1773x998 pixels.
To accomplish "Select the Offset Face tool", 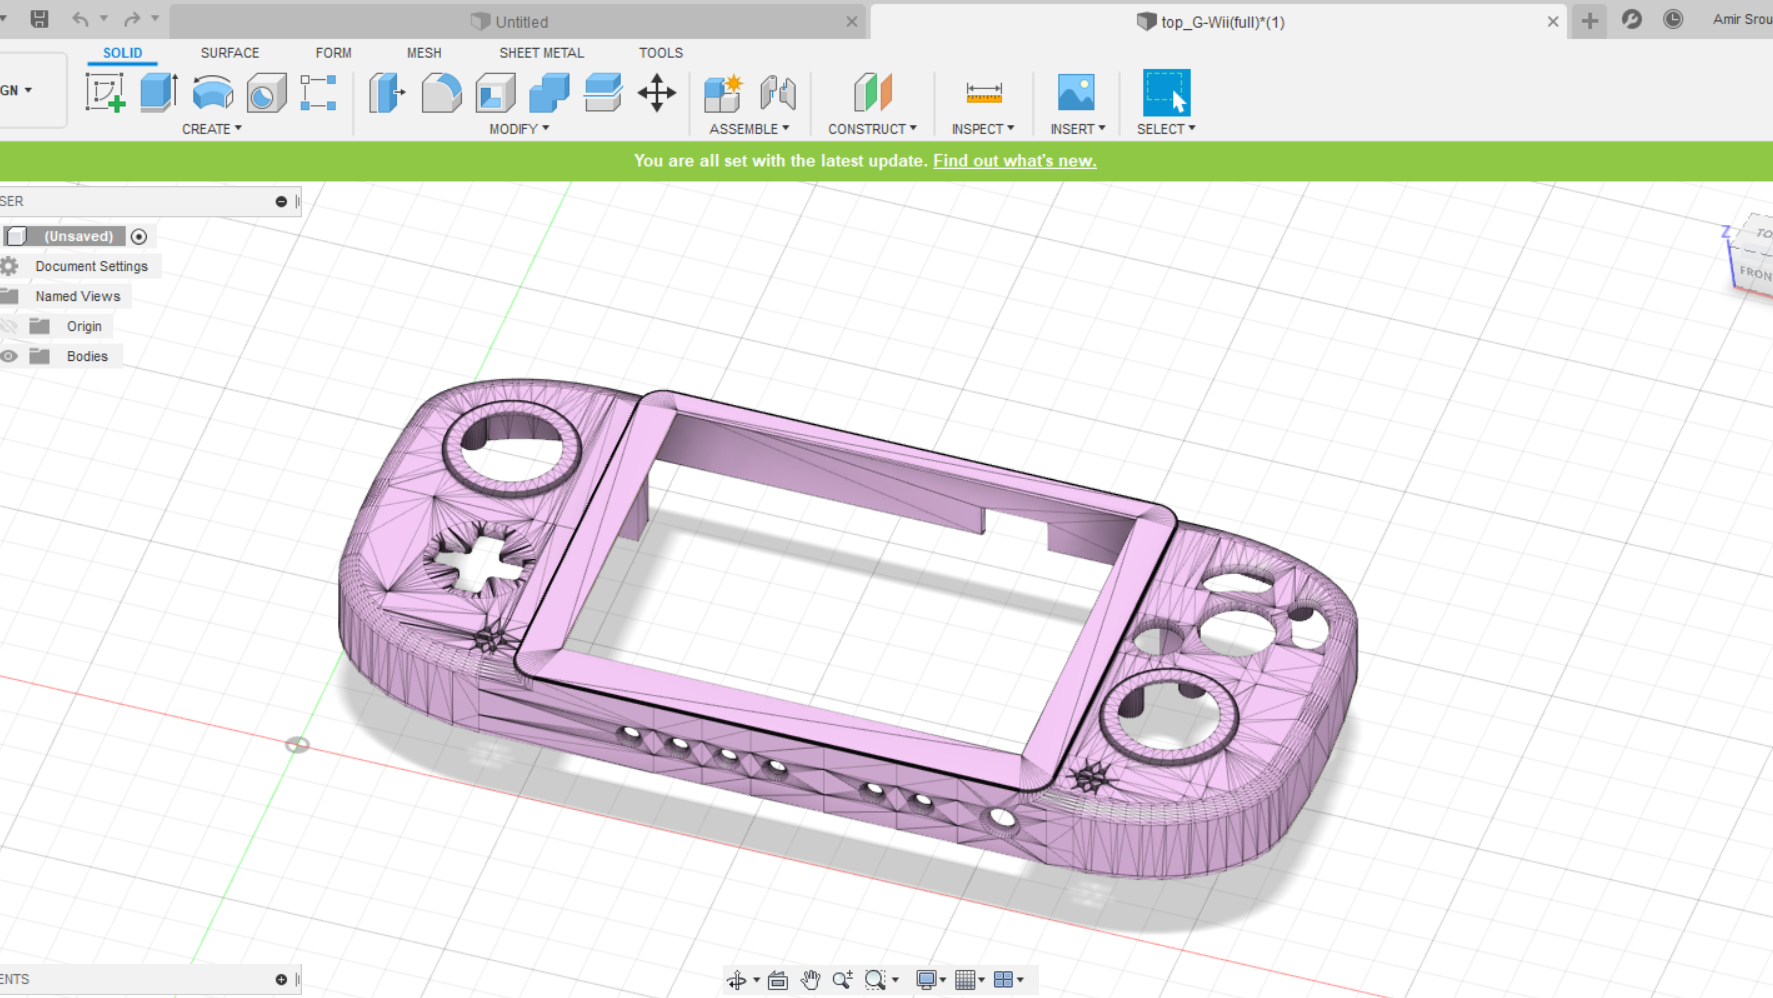I will coord(603,93).
